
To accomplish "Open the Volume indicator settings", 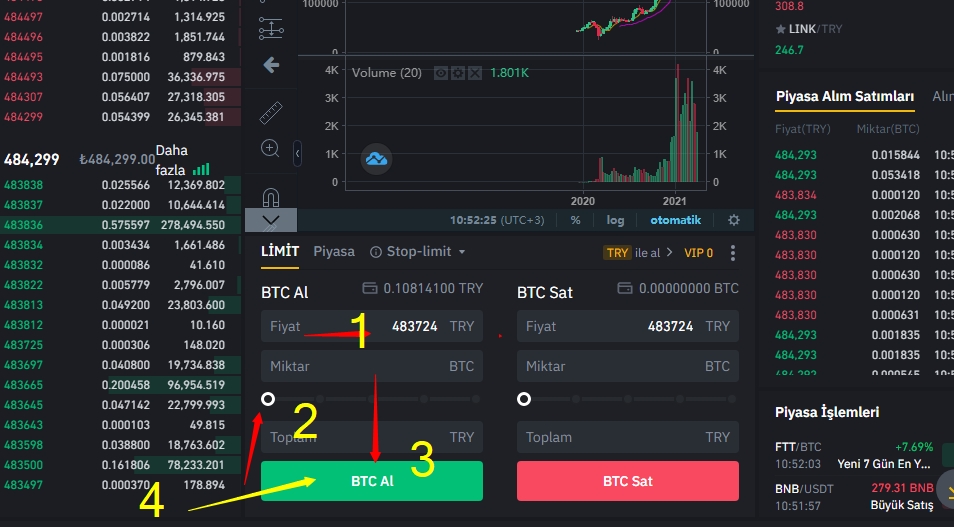I will [458, 73].
